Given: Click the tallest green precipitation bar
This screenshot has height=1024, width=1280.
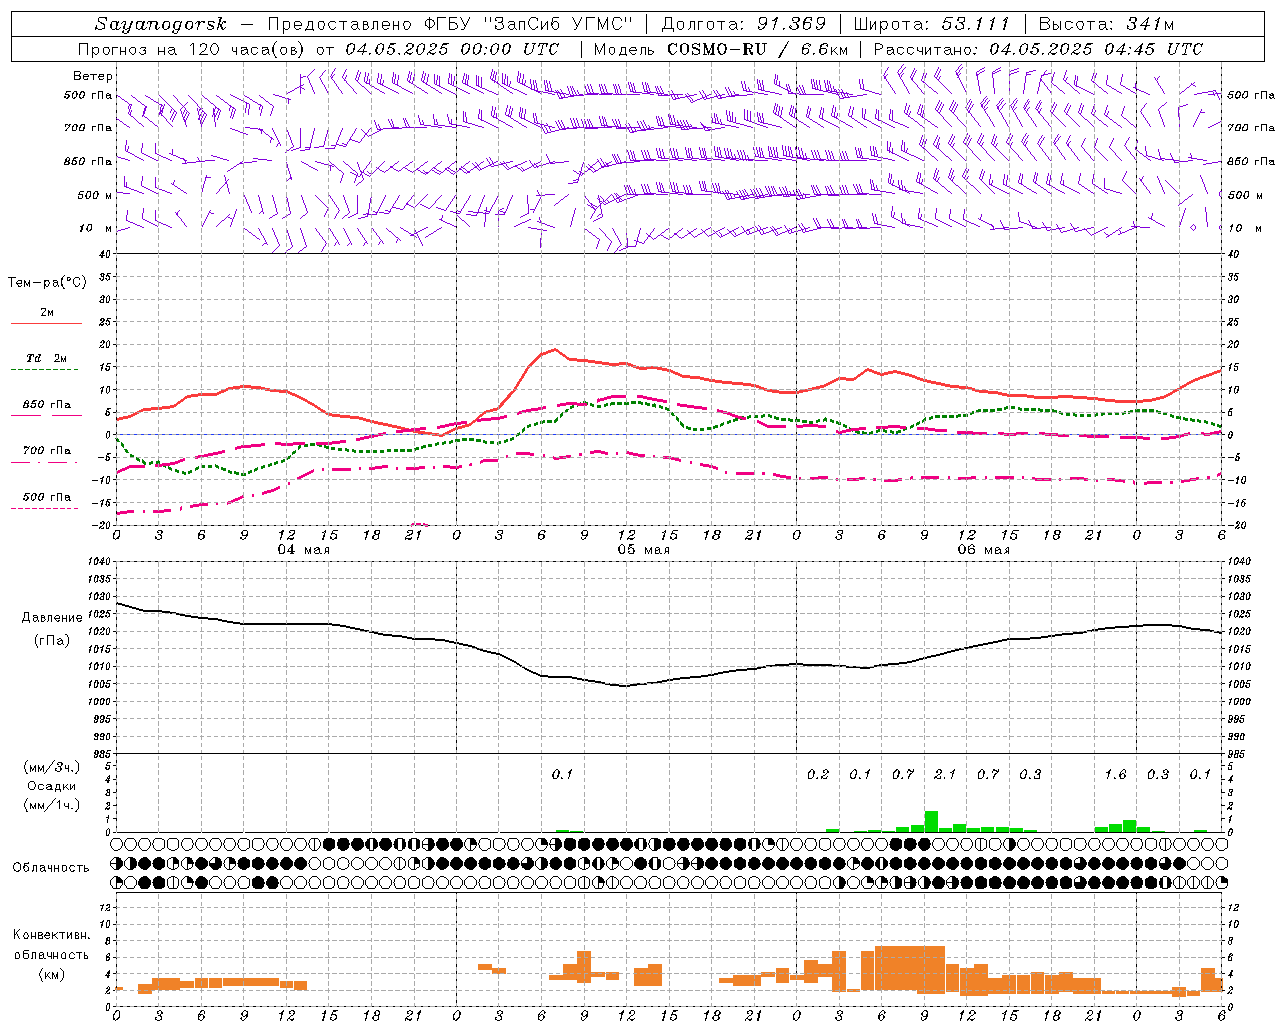Looking at the screenshot, I should (931, 821).
